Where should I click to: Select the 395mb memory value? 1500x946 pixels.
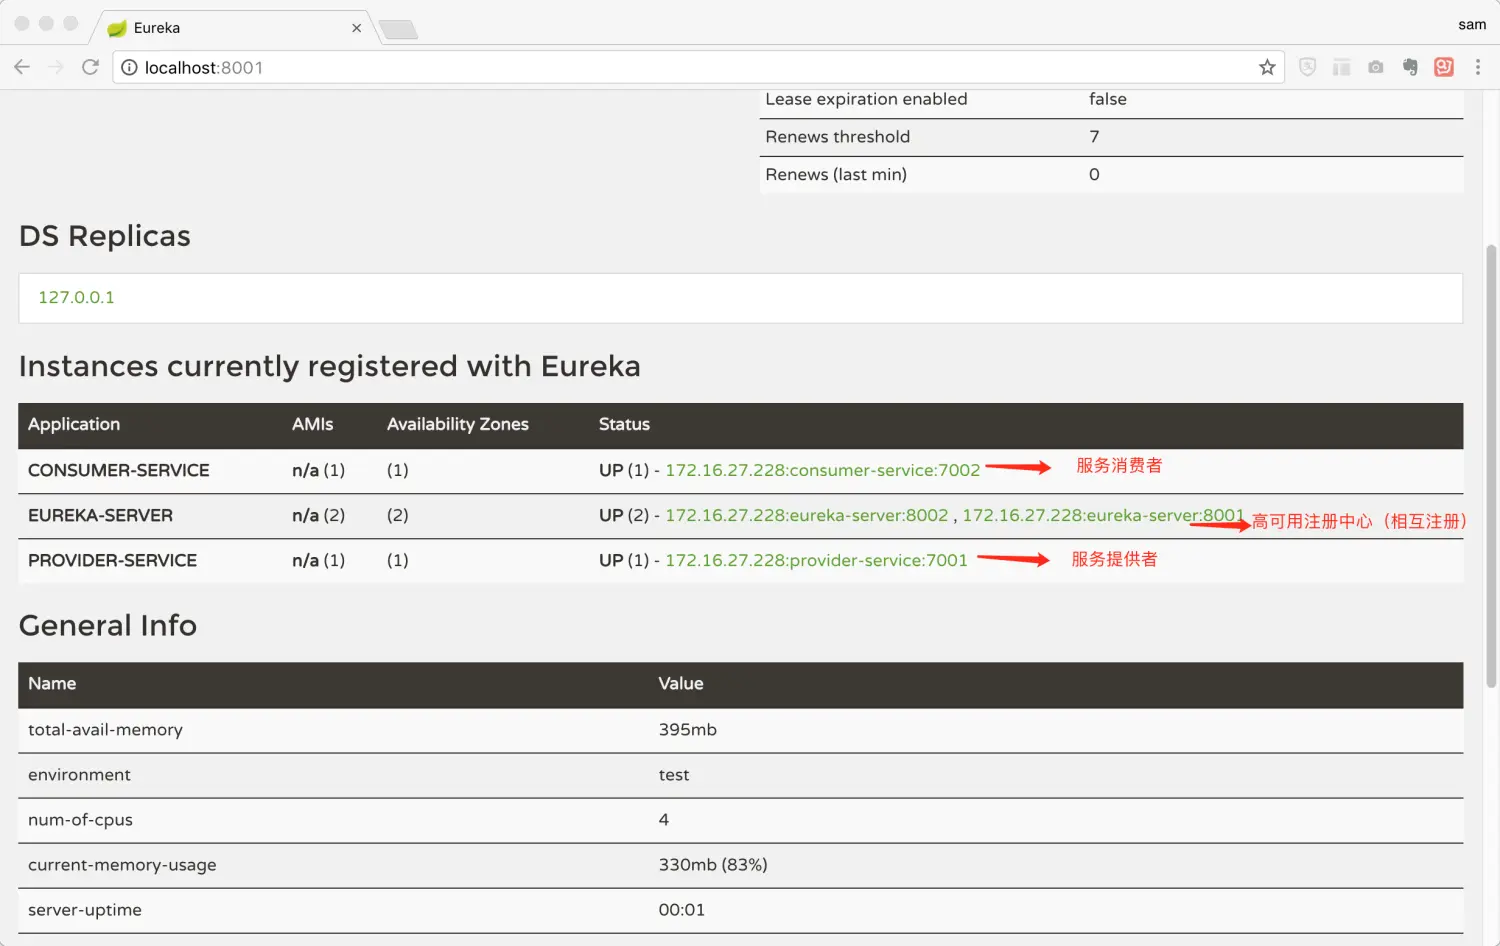(x=687, y=730)
